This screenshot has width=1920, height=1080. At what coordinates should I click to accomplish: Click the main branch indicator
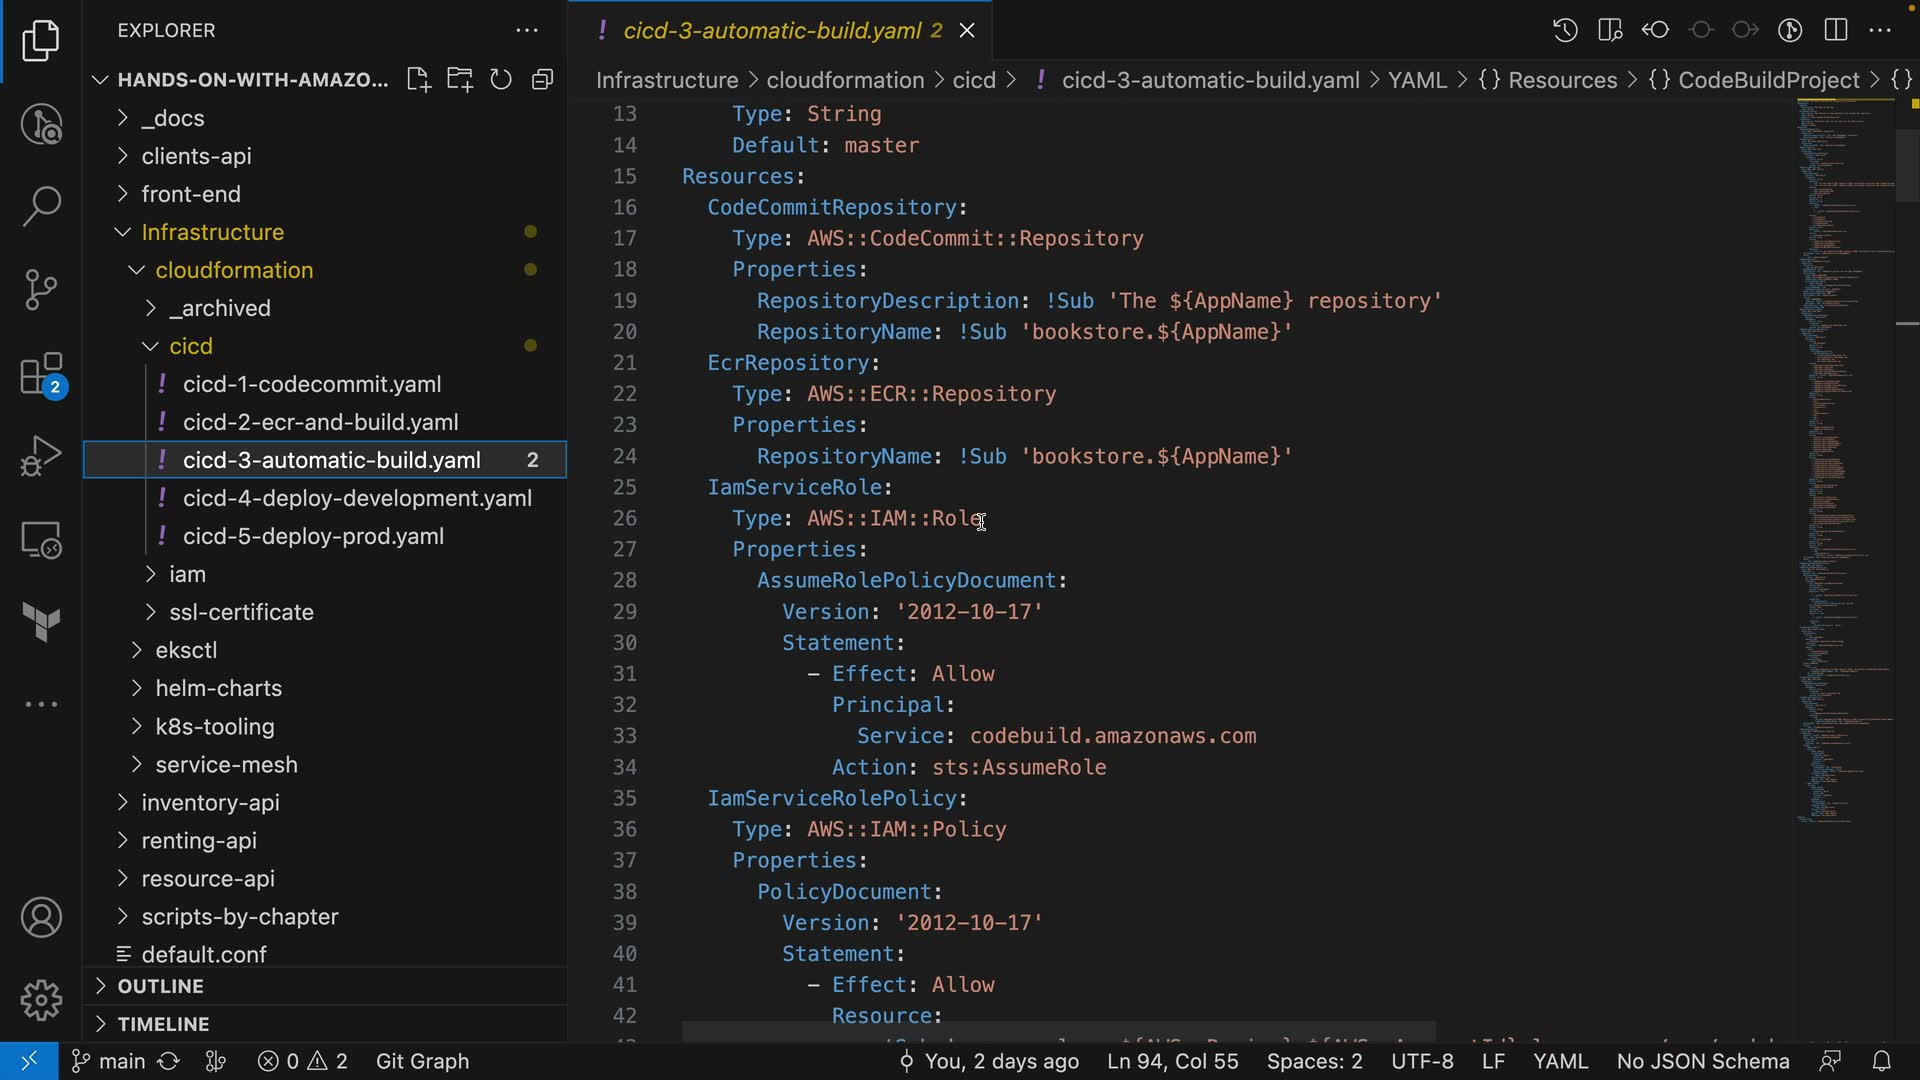(110, 1061)
